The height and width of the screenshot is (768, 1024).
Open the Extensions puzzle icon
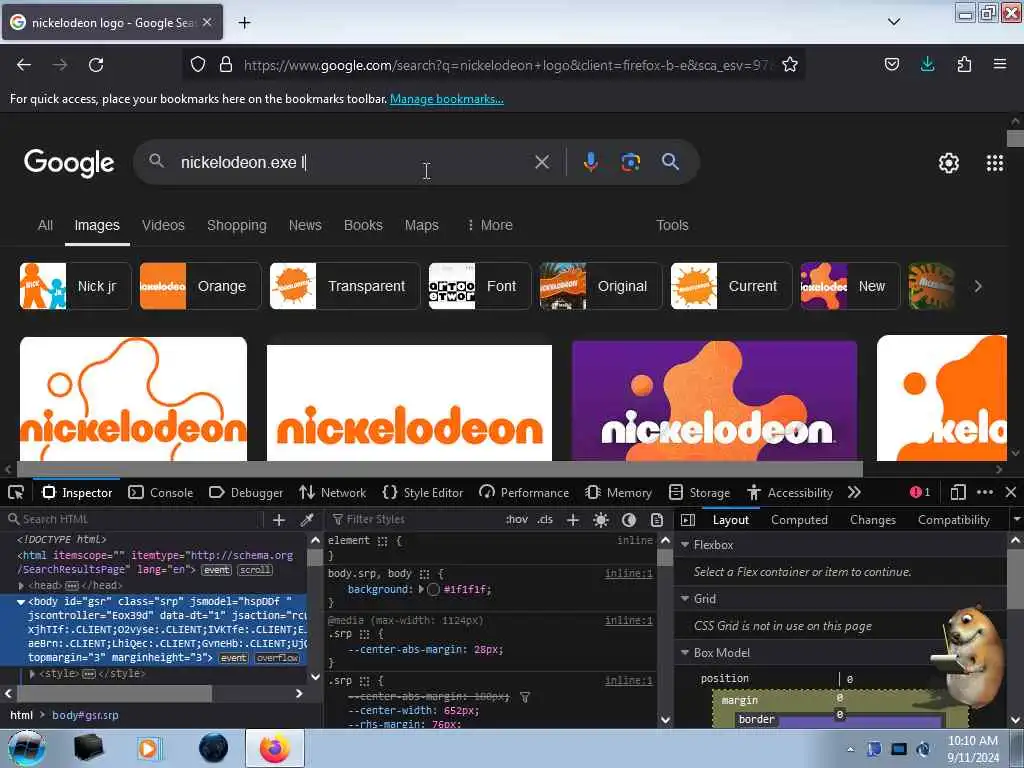[964, 64]
